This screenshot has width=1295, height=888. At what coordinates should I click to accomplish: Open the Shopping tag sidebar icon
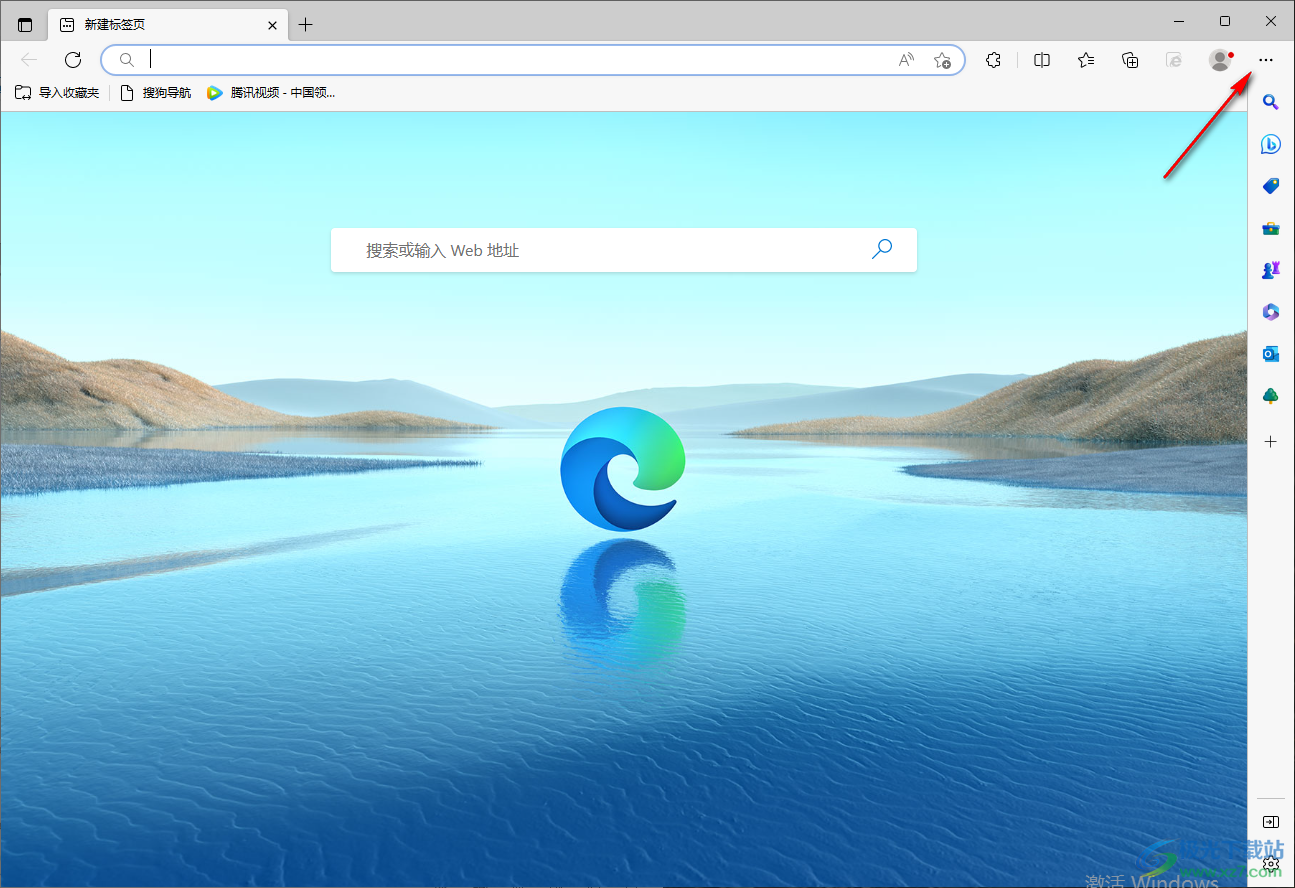1271,186
